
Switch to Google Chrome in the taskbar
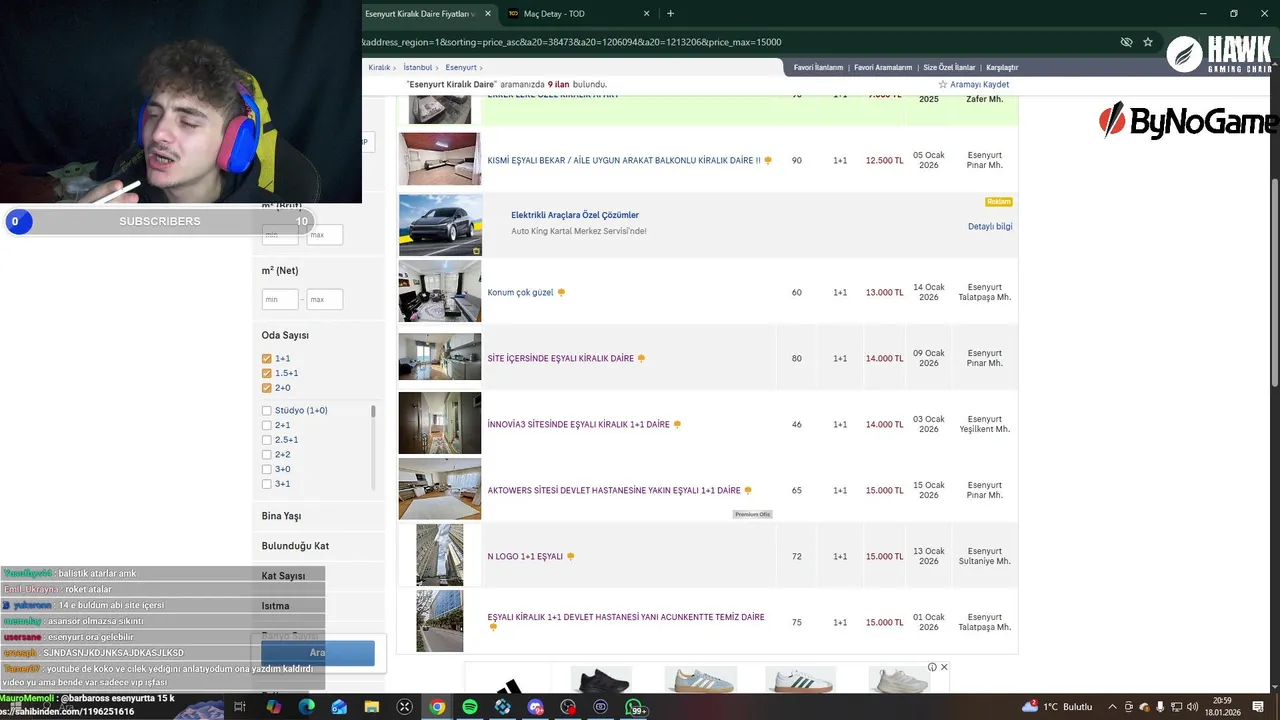(x=437, y=707)
